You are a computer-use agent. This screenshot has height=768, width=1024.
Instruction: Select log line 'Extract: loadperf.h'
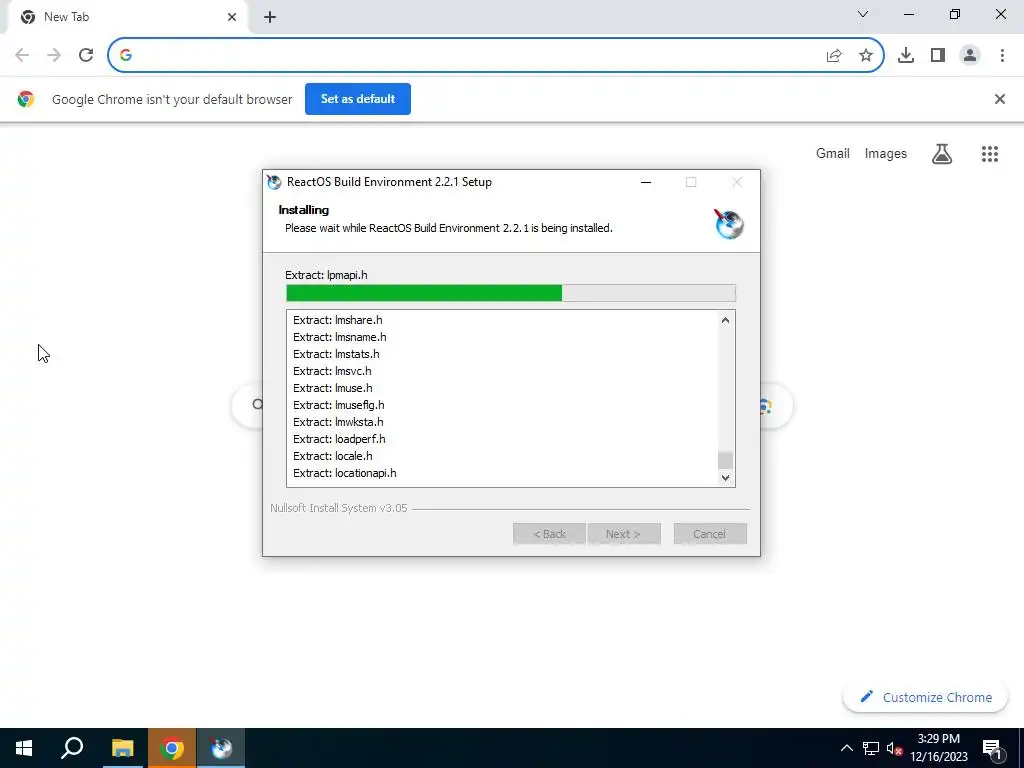339,439
